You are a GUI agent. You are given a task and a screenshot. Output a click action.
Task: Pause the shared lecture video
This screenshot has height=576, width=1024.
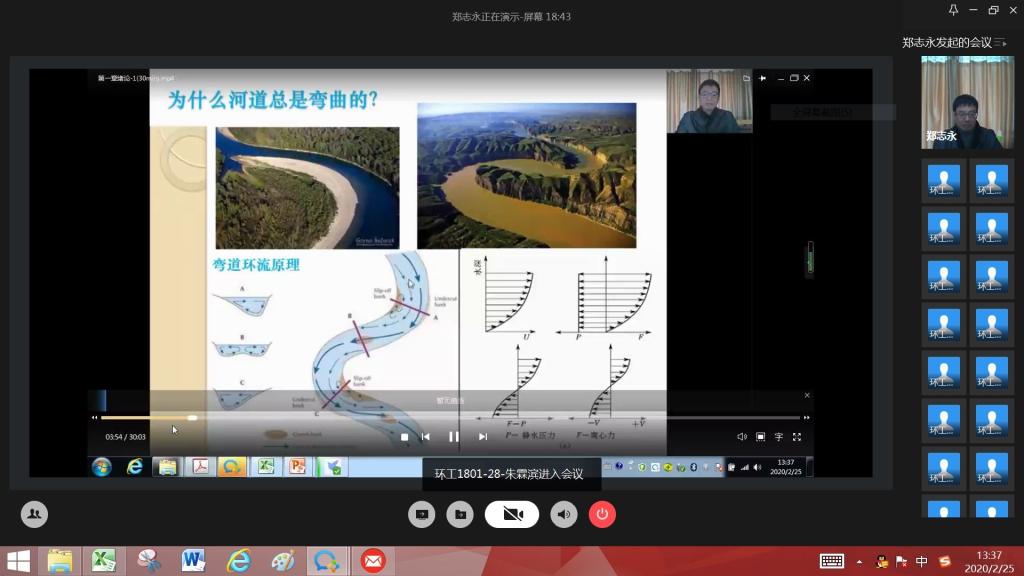pos(453,436)
